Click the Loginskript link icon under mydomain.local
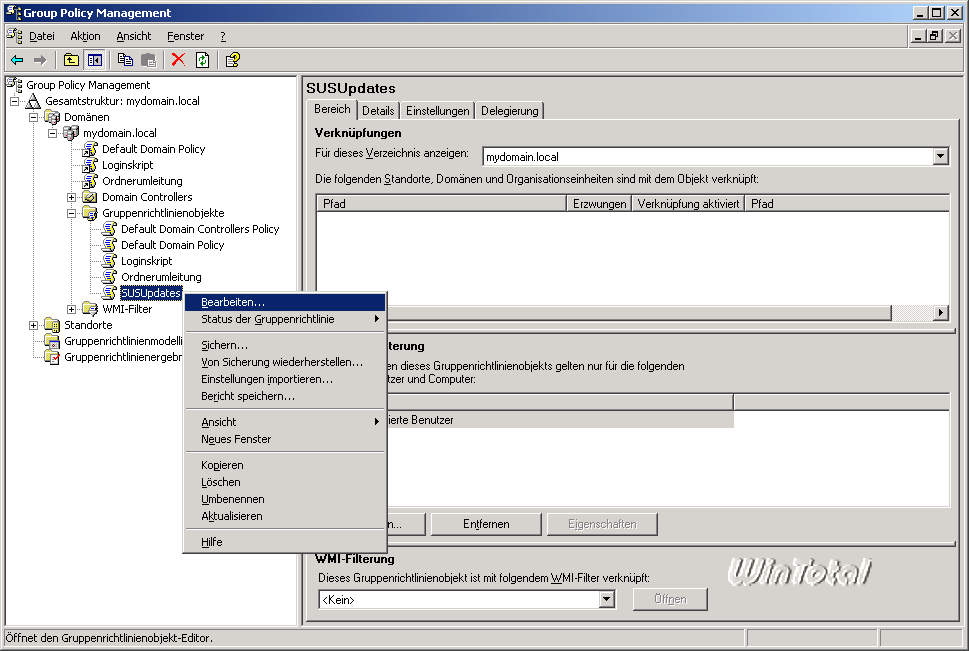 click(x=90, y=165)
